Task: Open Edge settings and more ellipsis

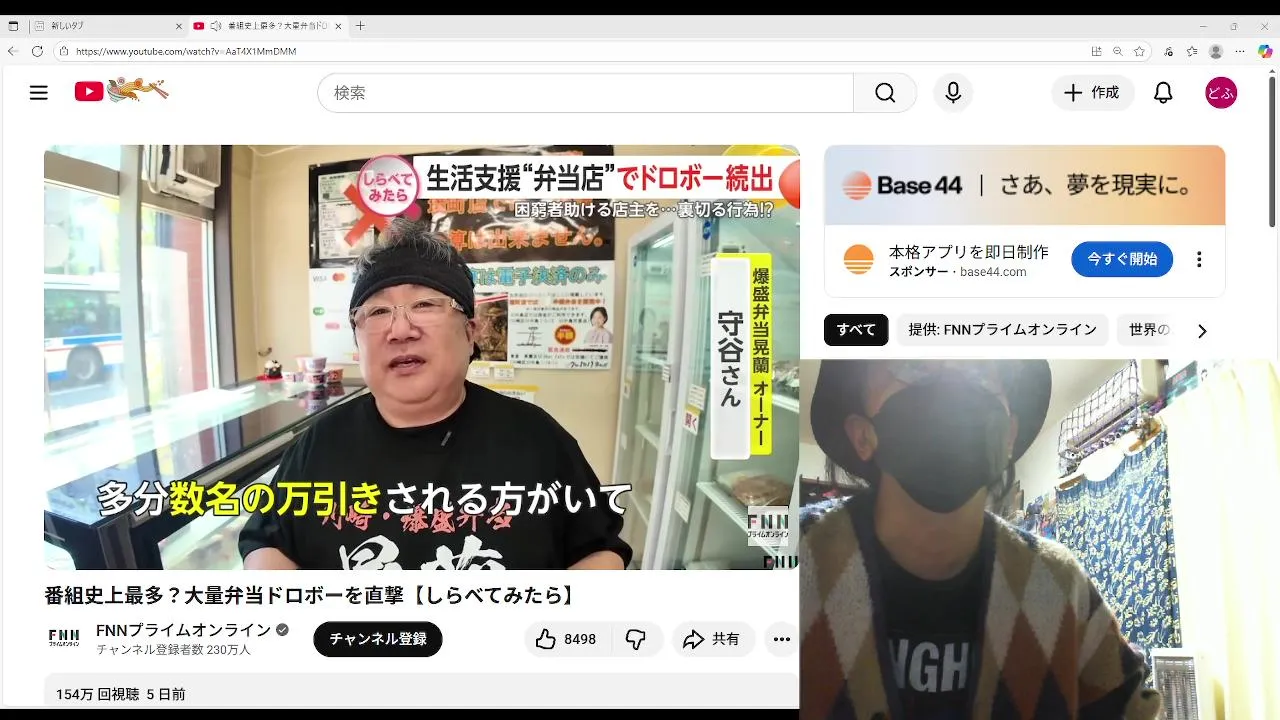Action: (x=1240, y=51)
